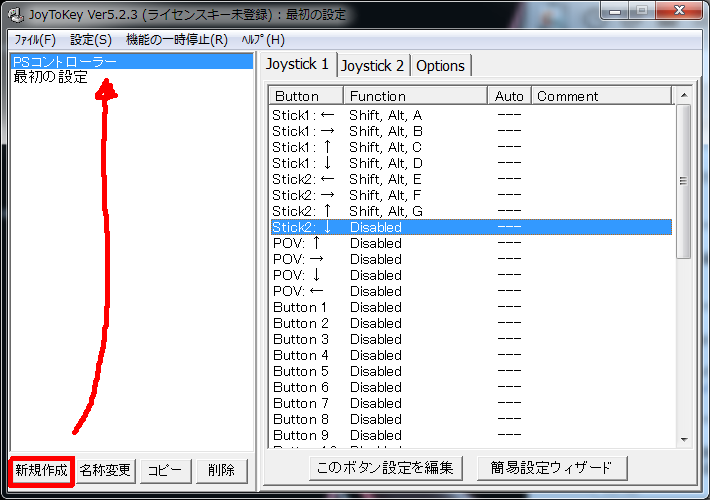
Task: Click the 新規作成 button
Action: point(41,471)
